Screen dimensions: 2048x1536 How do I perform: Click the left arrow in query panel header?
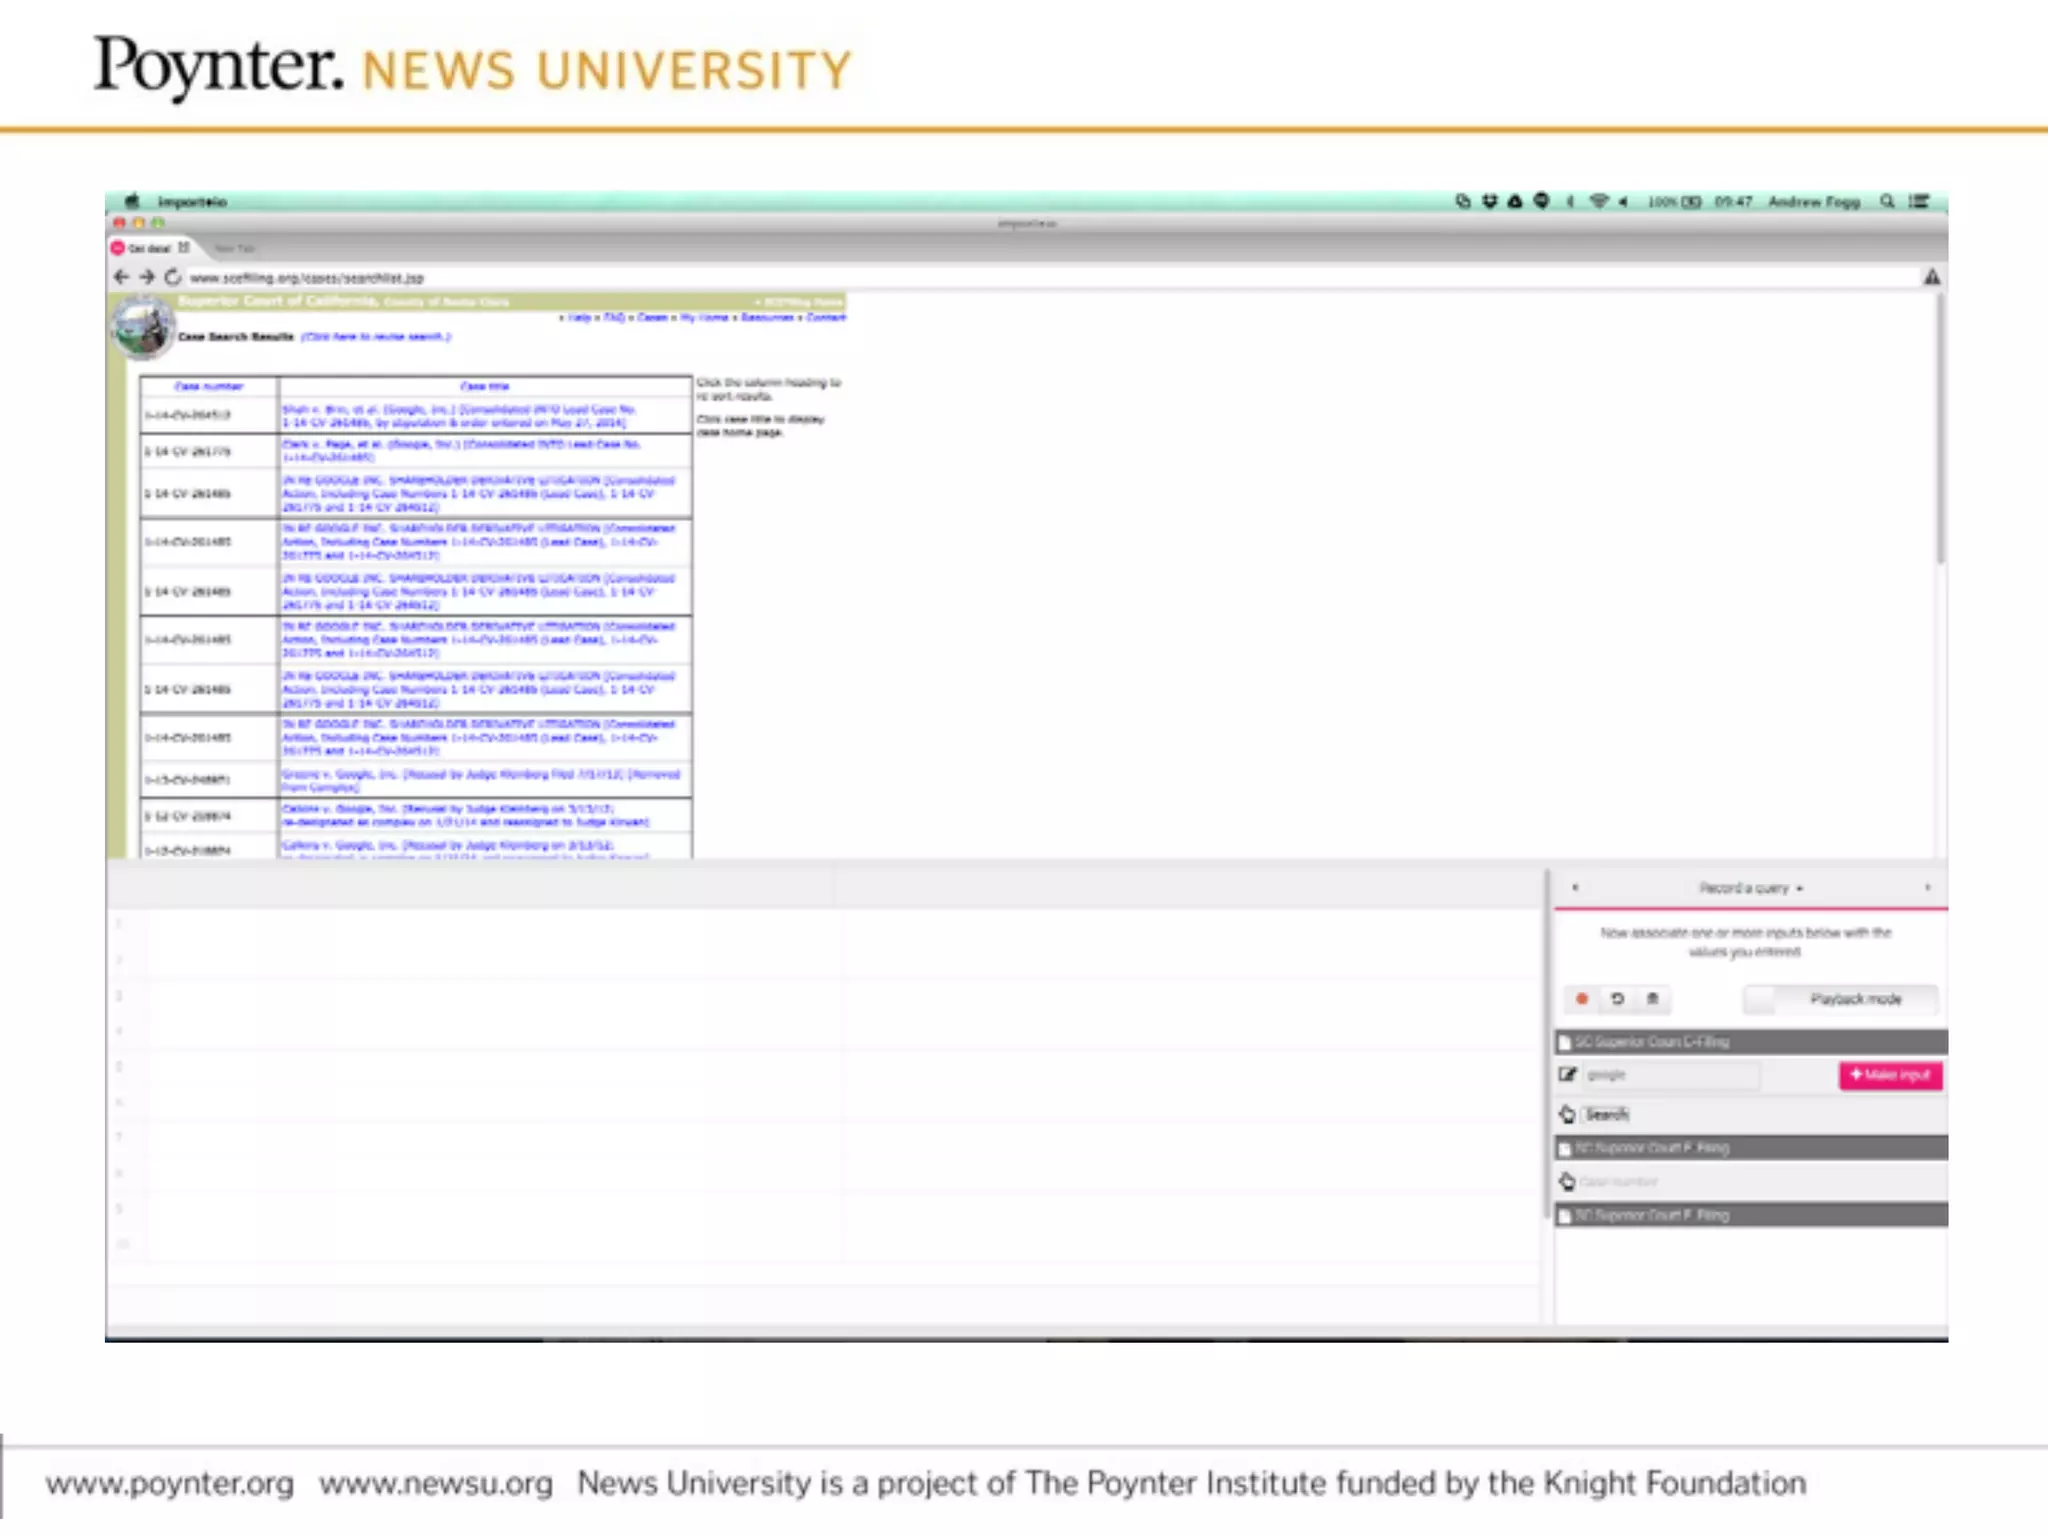pos(1575,888)
